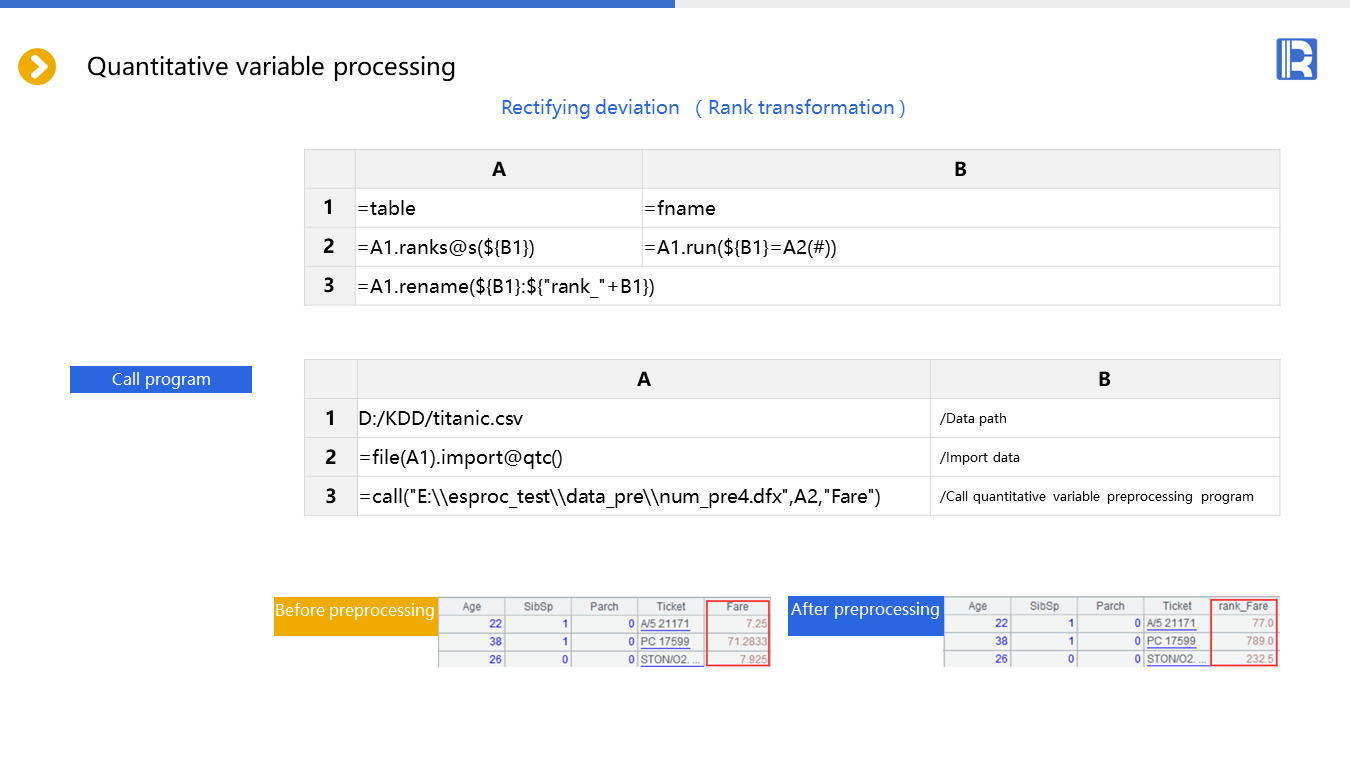1350x759 pixels.
Task: Click the orange arrow chevron icon
Action: click(37, 67)
